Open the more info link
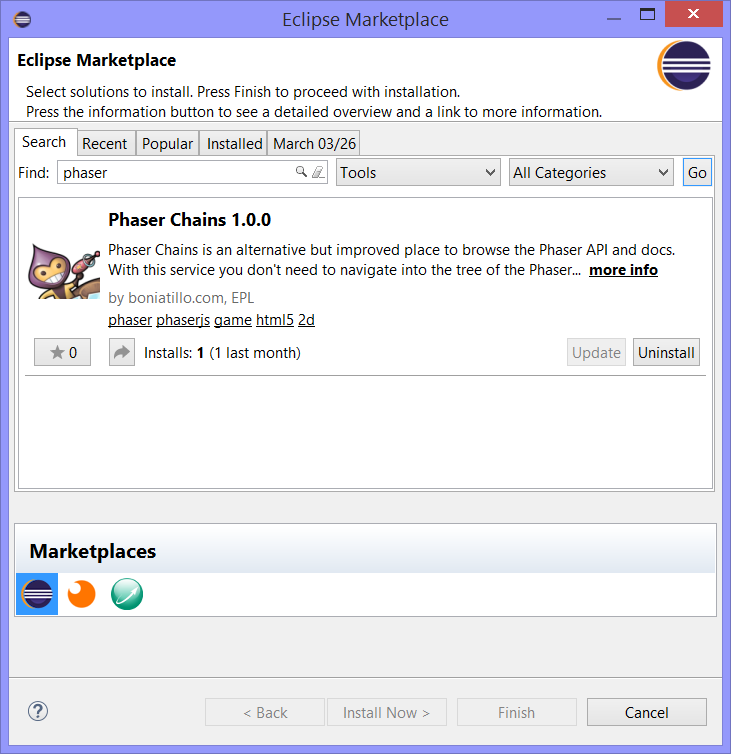Viewport: 731px width, 754px height. [623, 270]
